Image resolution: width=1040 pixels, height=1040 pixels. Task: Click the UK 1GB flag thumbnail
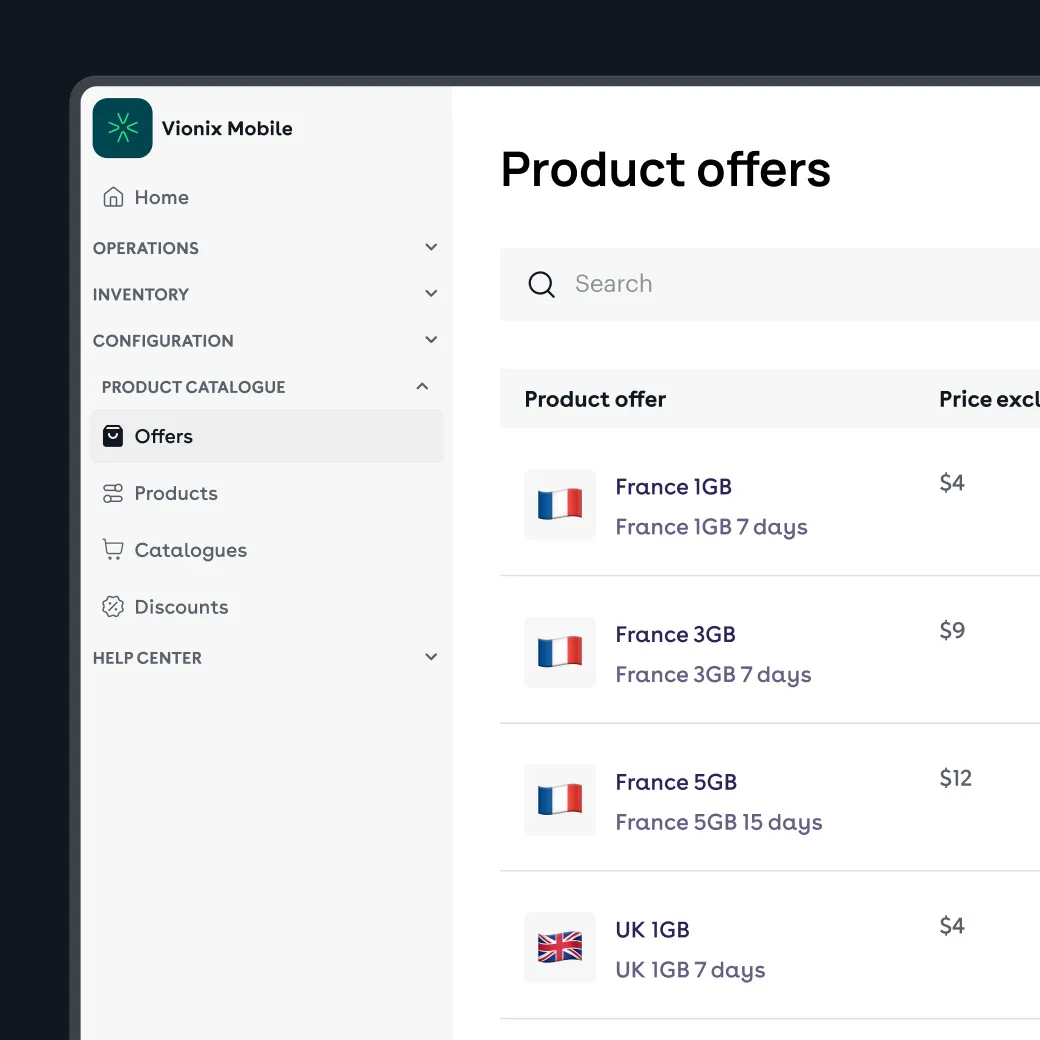click(x=560, y=947)
